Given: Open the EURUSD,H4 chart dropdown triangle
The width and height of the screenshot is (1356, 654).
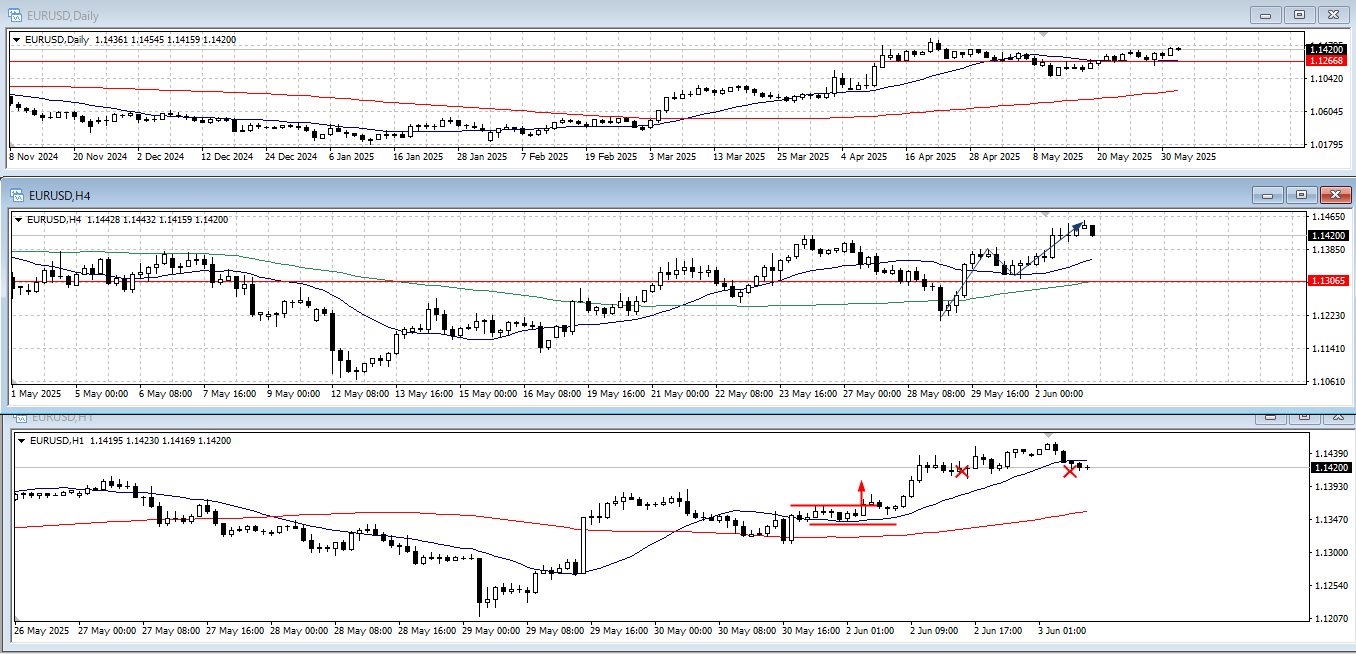Looking at the screenshot, I should [x=17, y=220].
